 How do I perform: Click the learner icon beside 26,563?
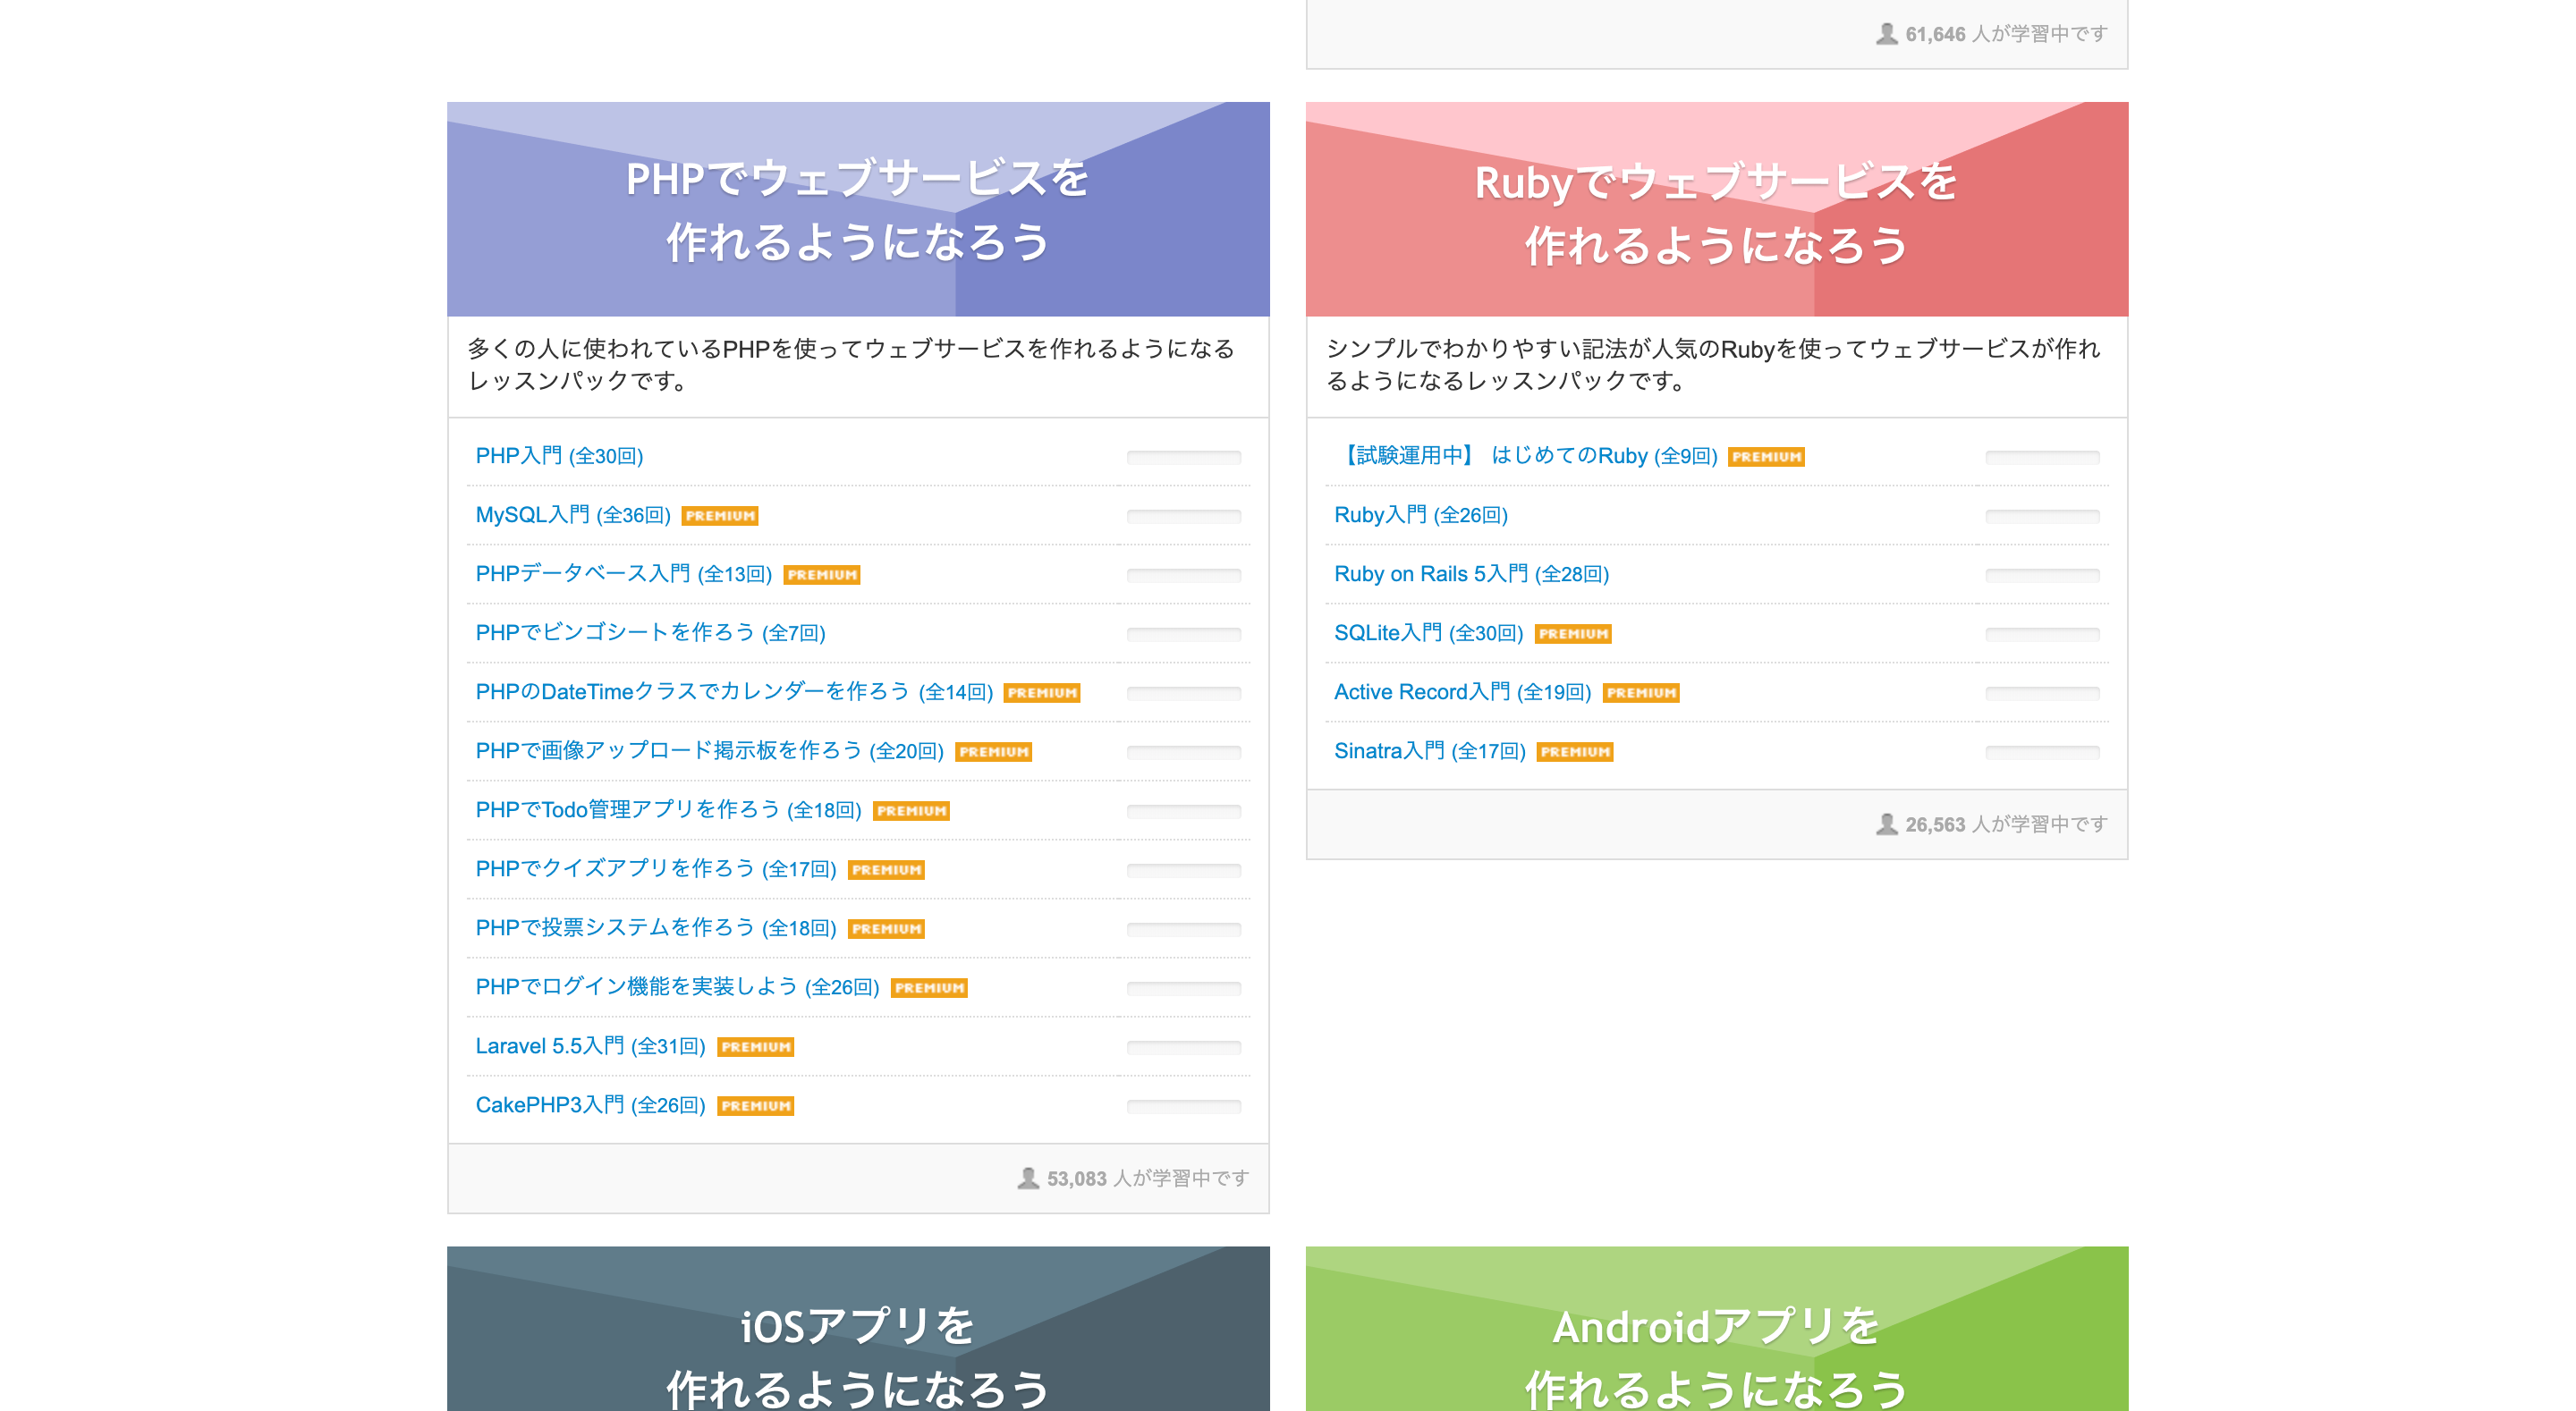(1886, 824)
